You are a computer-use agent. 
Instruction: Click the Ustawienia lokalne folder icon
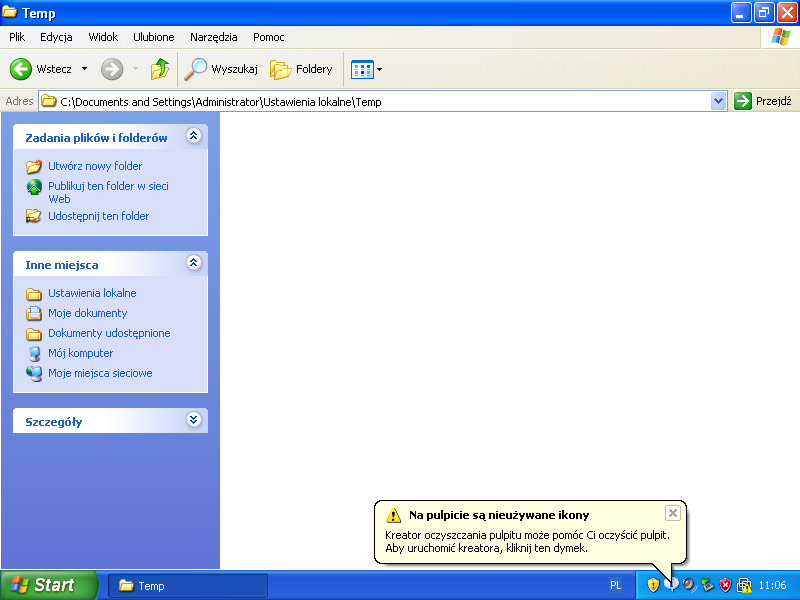pyautogui.click(x=34, y=294)
